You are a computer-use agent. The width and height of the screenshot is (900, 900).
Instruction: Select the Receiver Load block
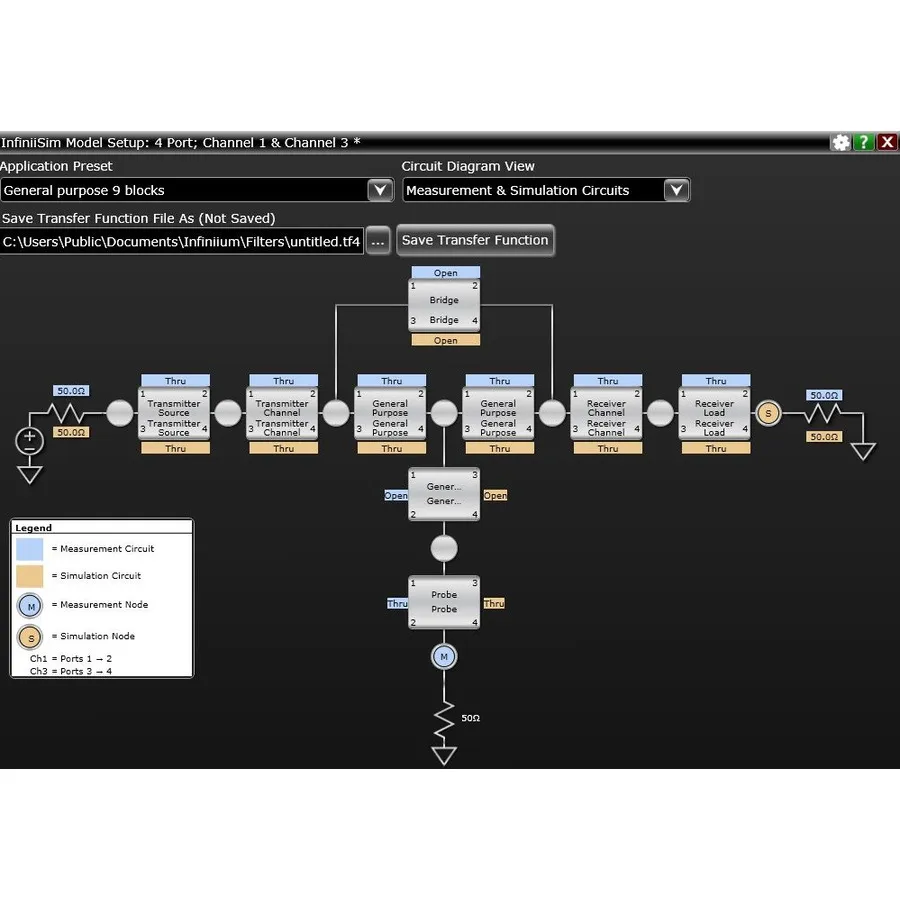[x=714, y=413]
